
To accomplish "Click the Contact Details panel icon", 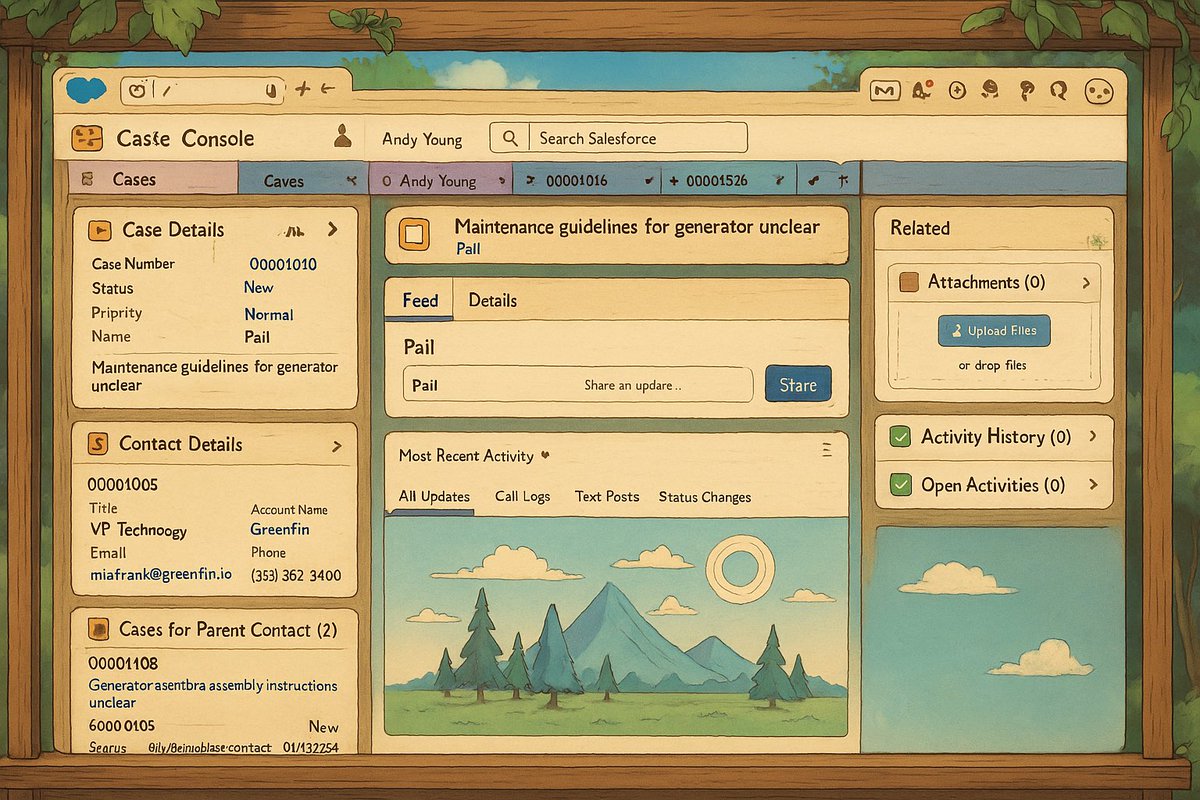I will point(97,444).
